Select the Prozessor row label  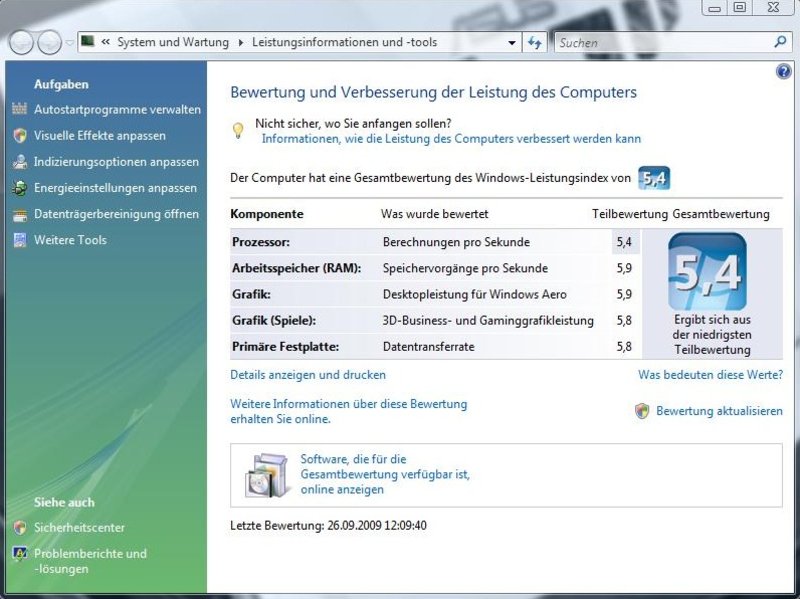click(261, 242)
